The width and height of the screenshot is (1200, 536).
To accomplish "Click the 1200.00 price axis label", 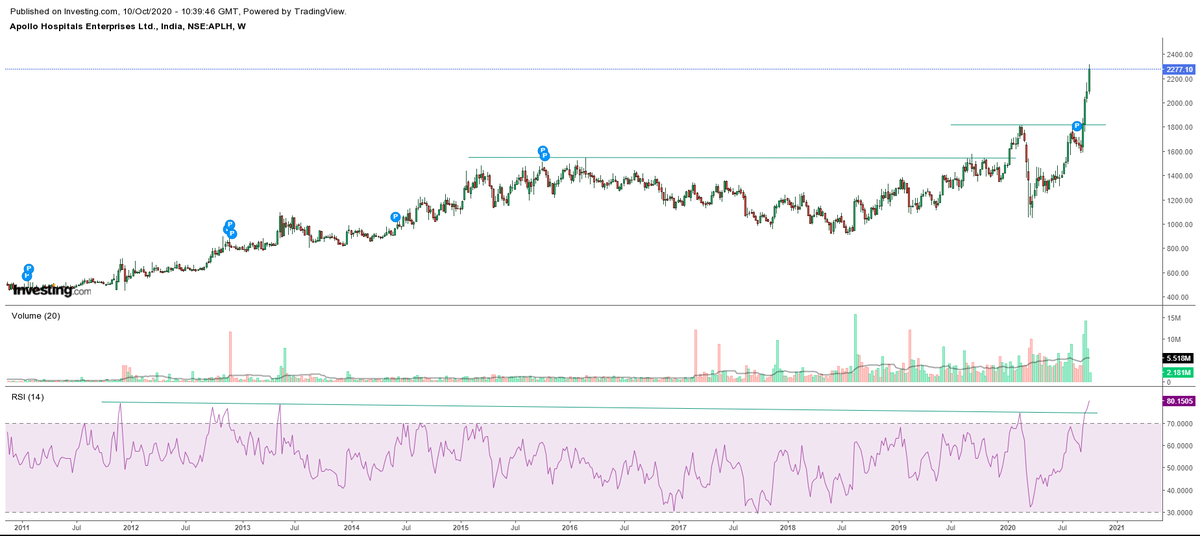I will (1180, 200).
